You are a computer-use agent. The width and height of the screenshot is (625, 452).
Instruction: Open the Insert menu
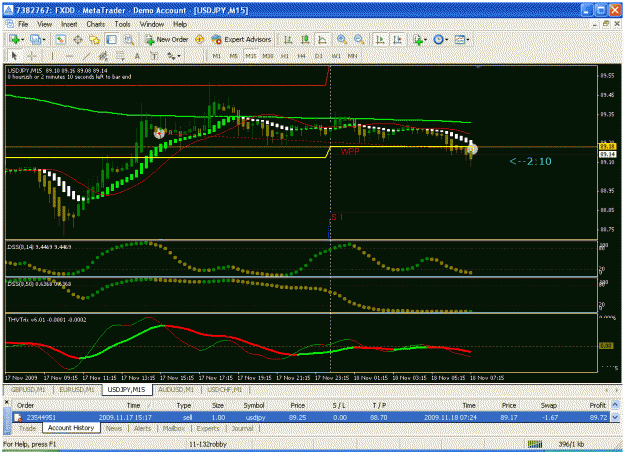(x=69, y=24)
